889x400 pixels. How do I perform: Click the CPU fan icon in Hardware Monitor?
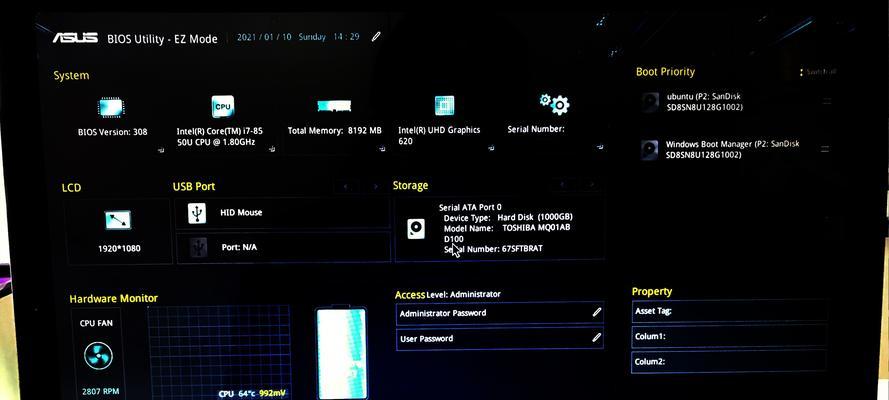coord(98,356)
